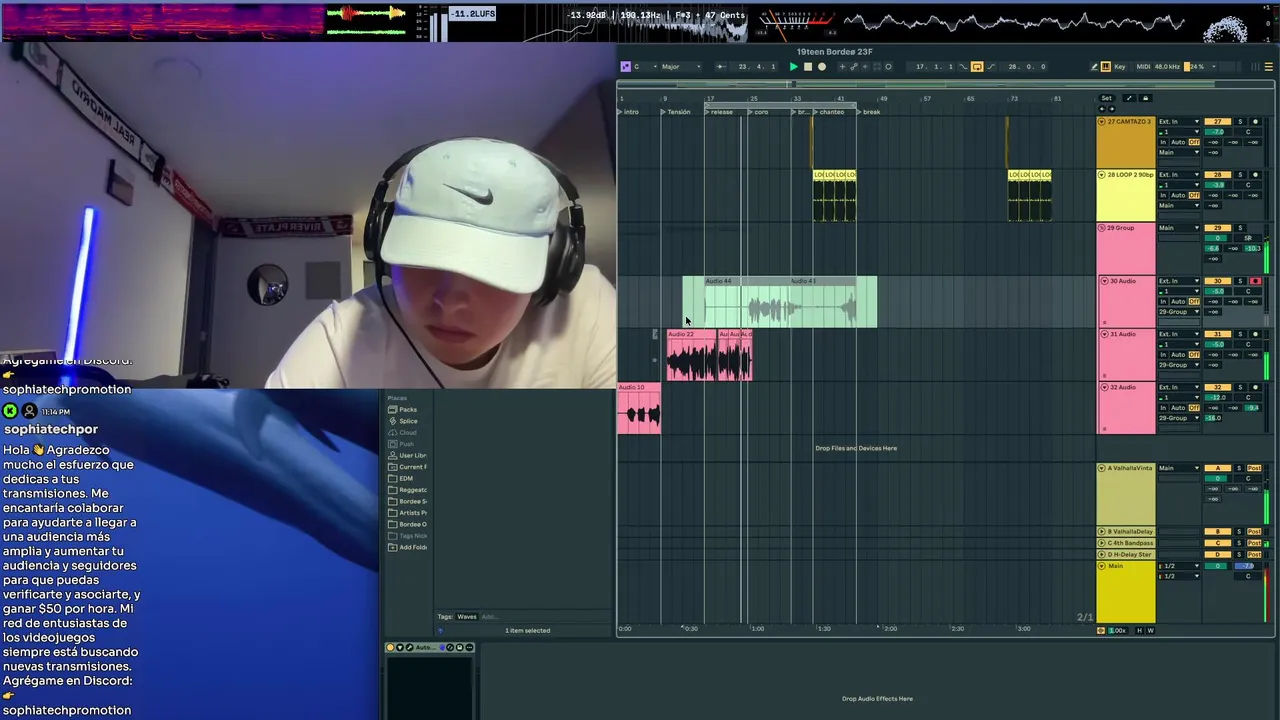Click track 27 volume value -7.0
This screenshot has height=720, width=1280.
(1218, 132)
